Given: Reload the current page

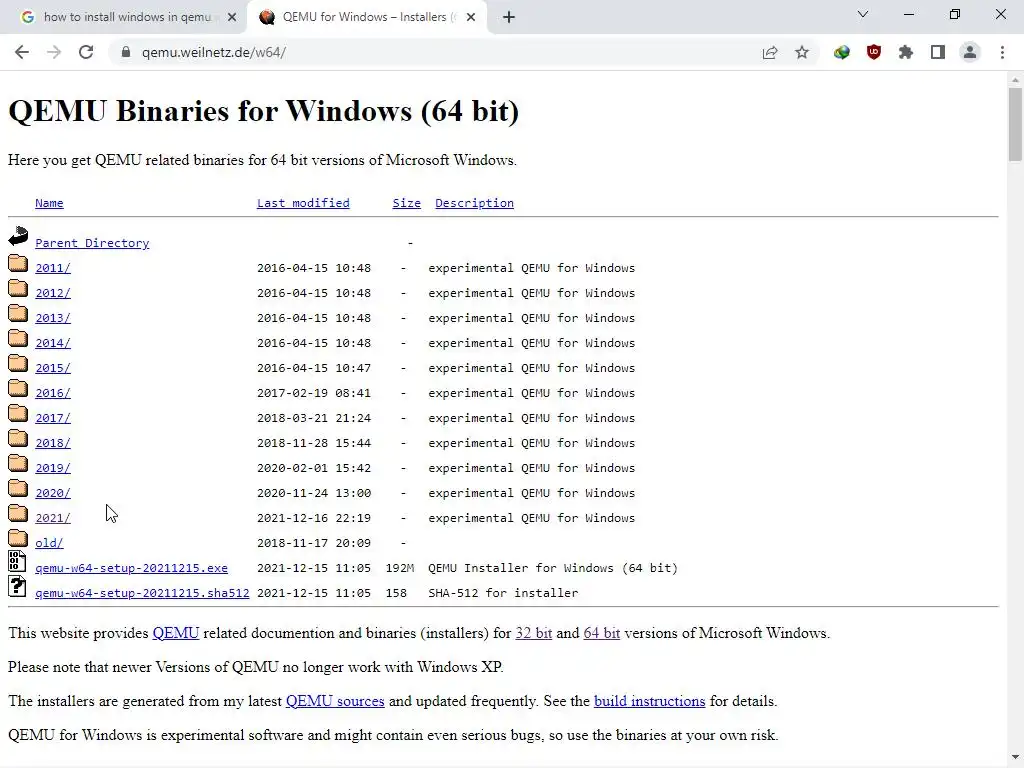Looking at the screenshot, I should click(86, 52).
